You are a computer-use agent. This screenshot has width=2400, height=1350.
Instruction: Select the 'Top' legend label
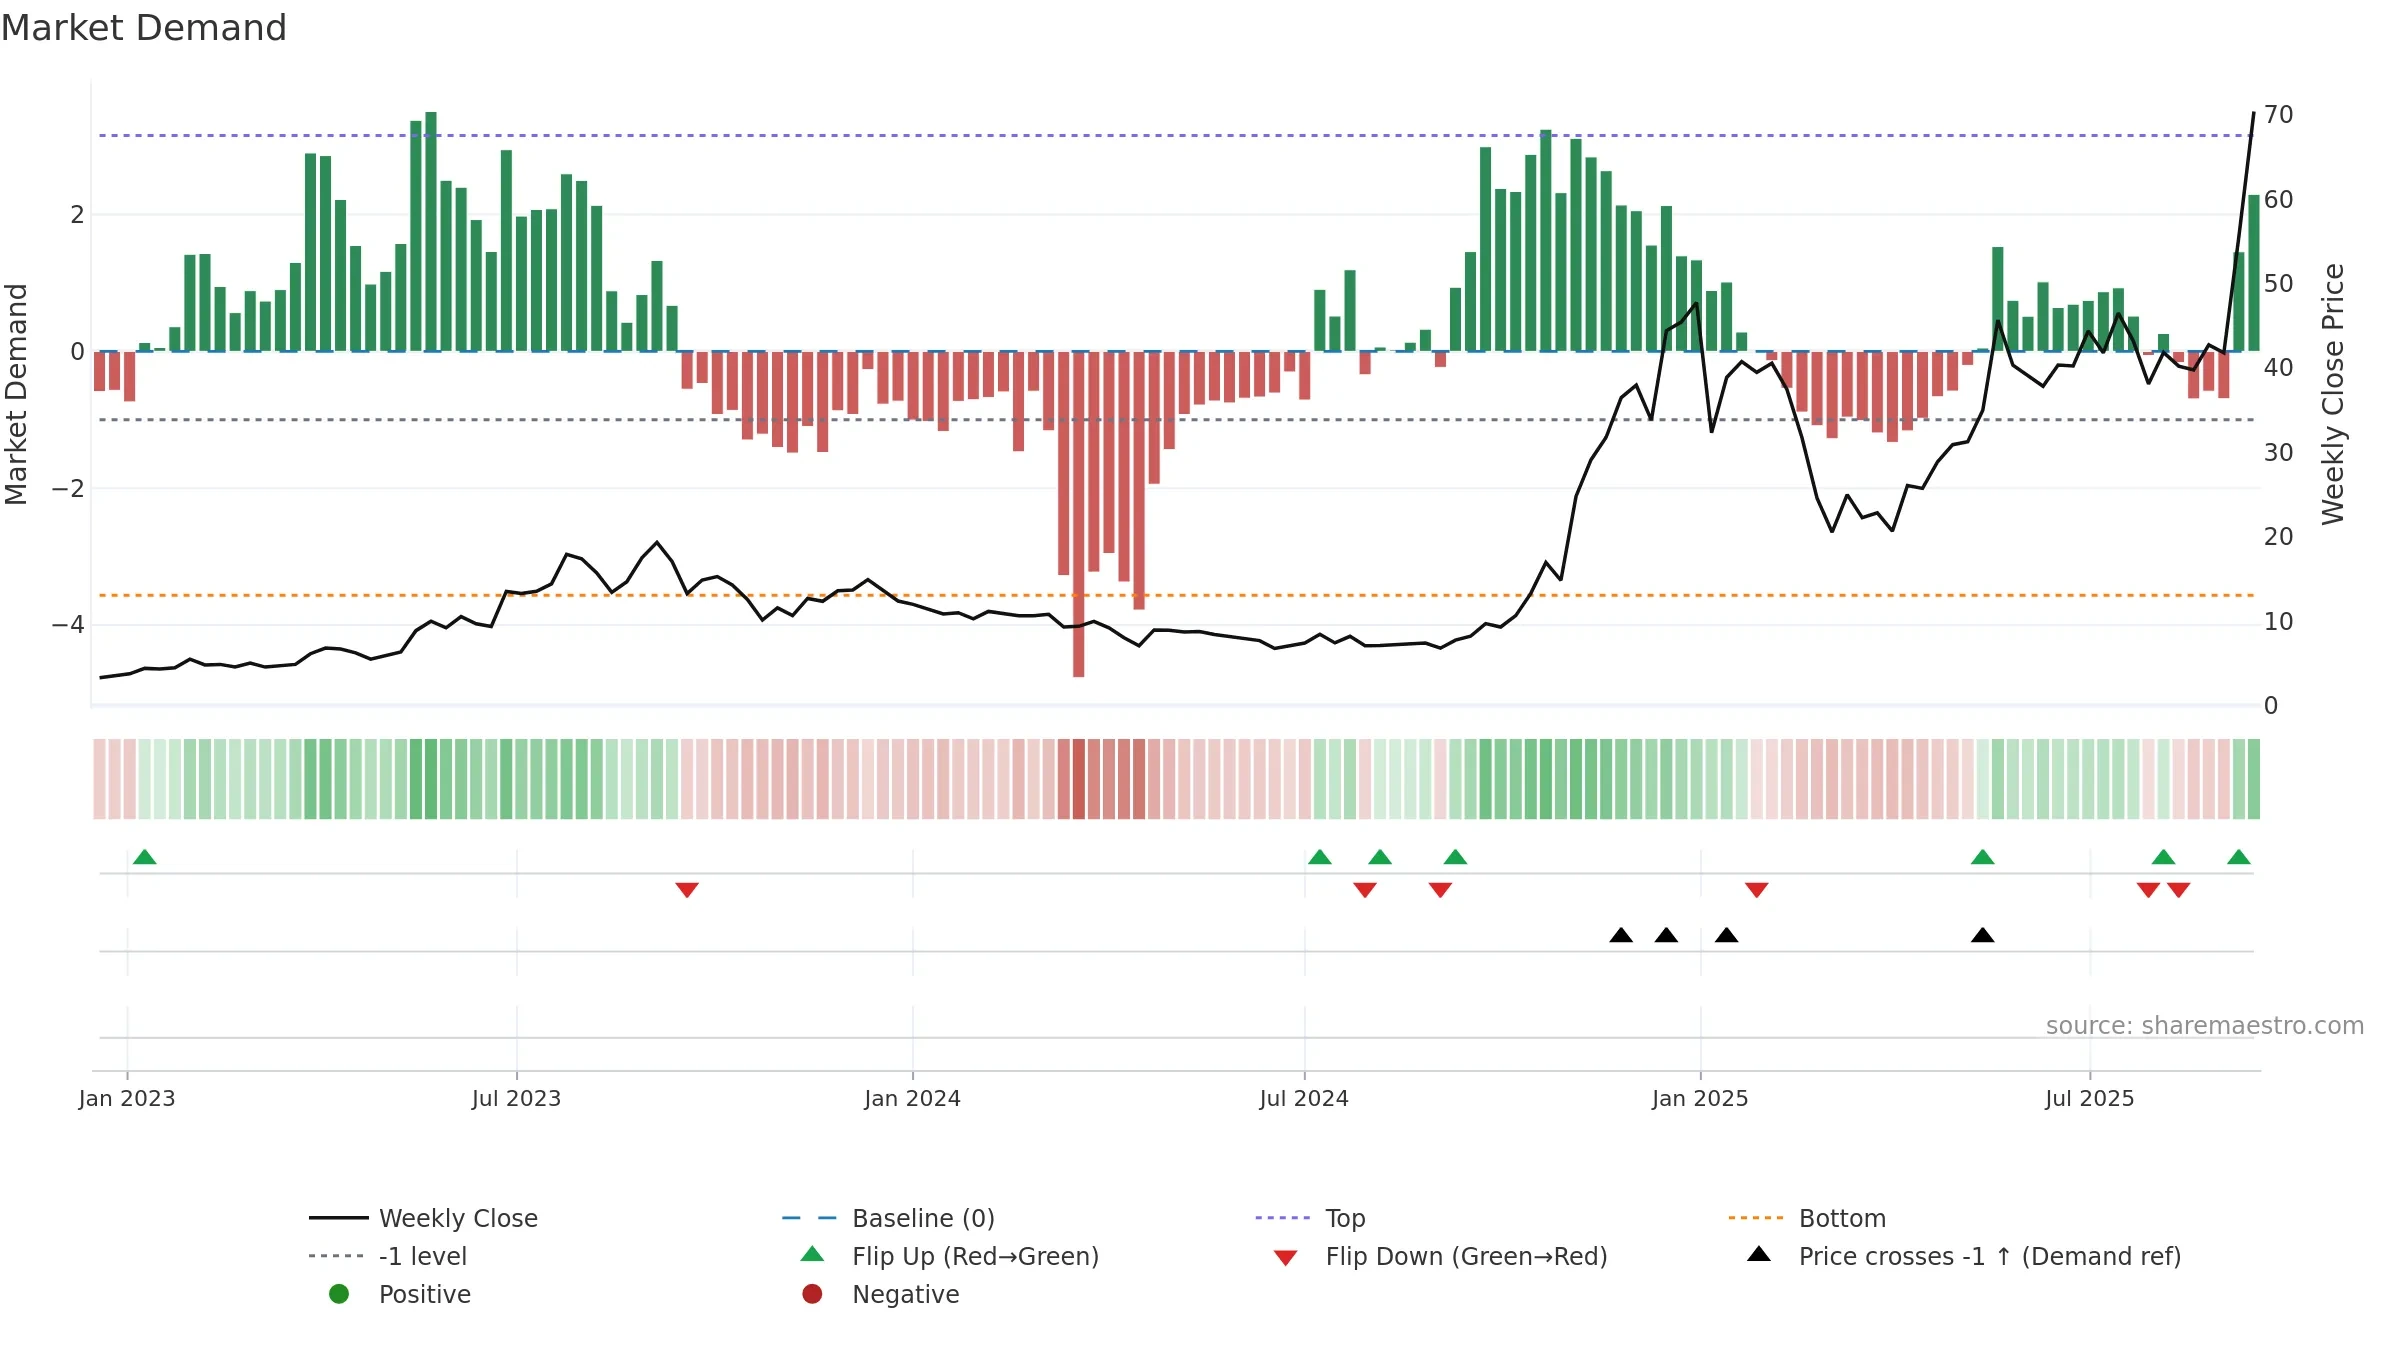coord(1345,1218)
